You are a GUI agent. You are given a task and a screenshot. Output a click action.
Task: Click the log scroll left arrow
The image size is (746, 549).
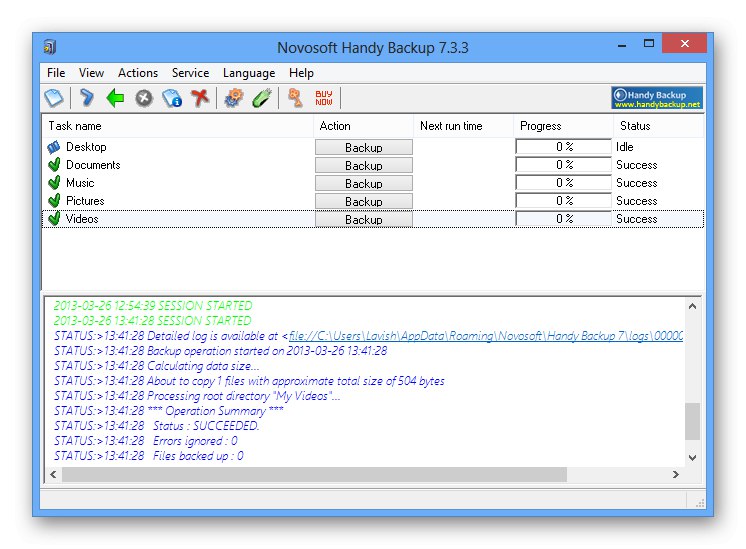(x=53, y=474)
